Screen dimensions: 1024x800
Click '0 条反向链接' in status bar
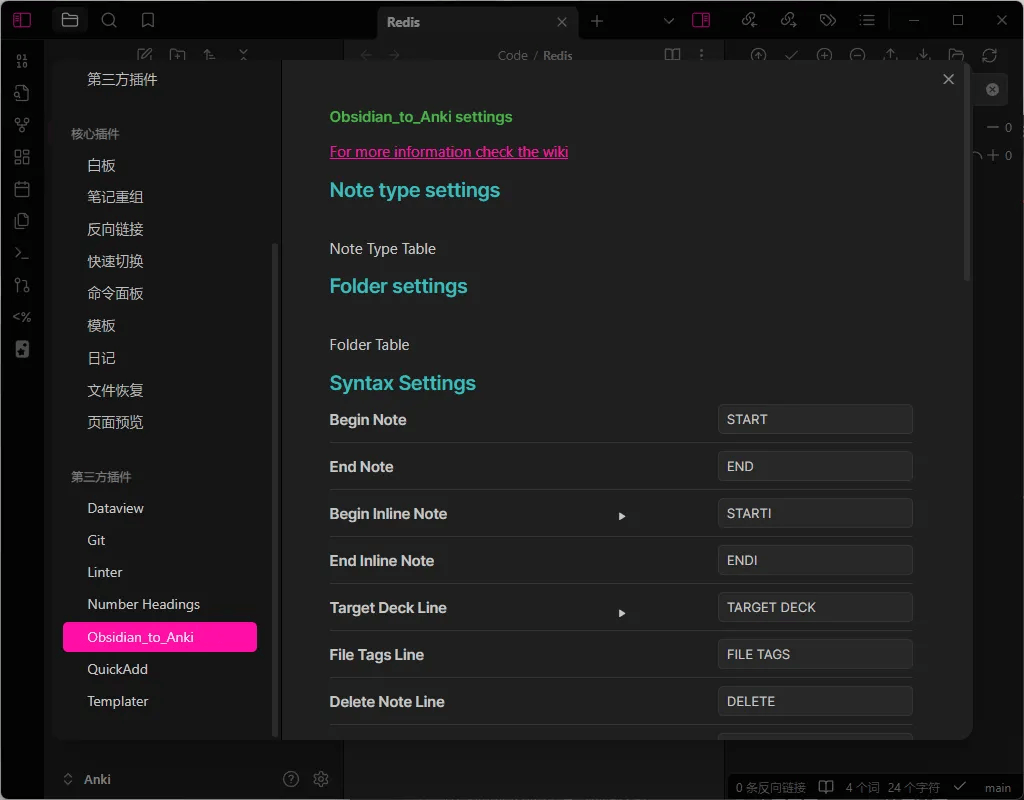(x=771, y=788)
